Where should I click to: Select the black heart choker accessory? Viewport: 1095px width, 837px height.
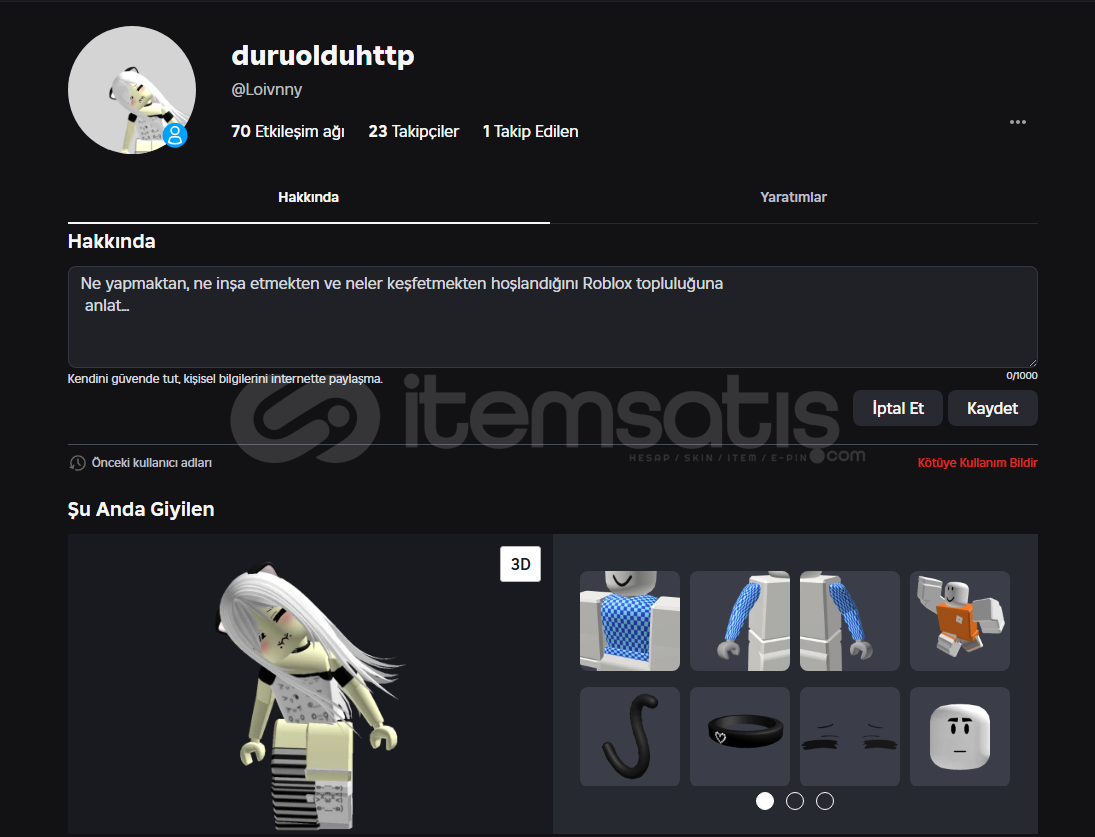click(x=740, y=736)
